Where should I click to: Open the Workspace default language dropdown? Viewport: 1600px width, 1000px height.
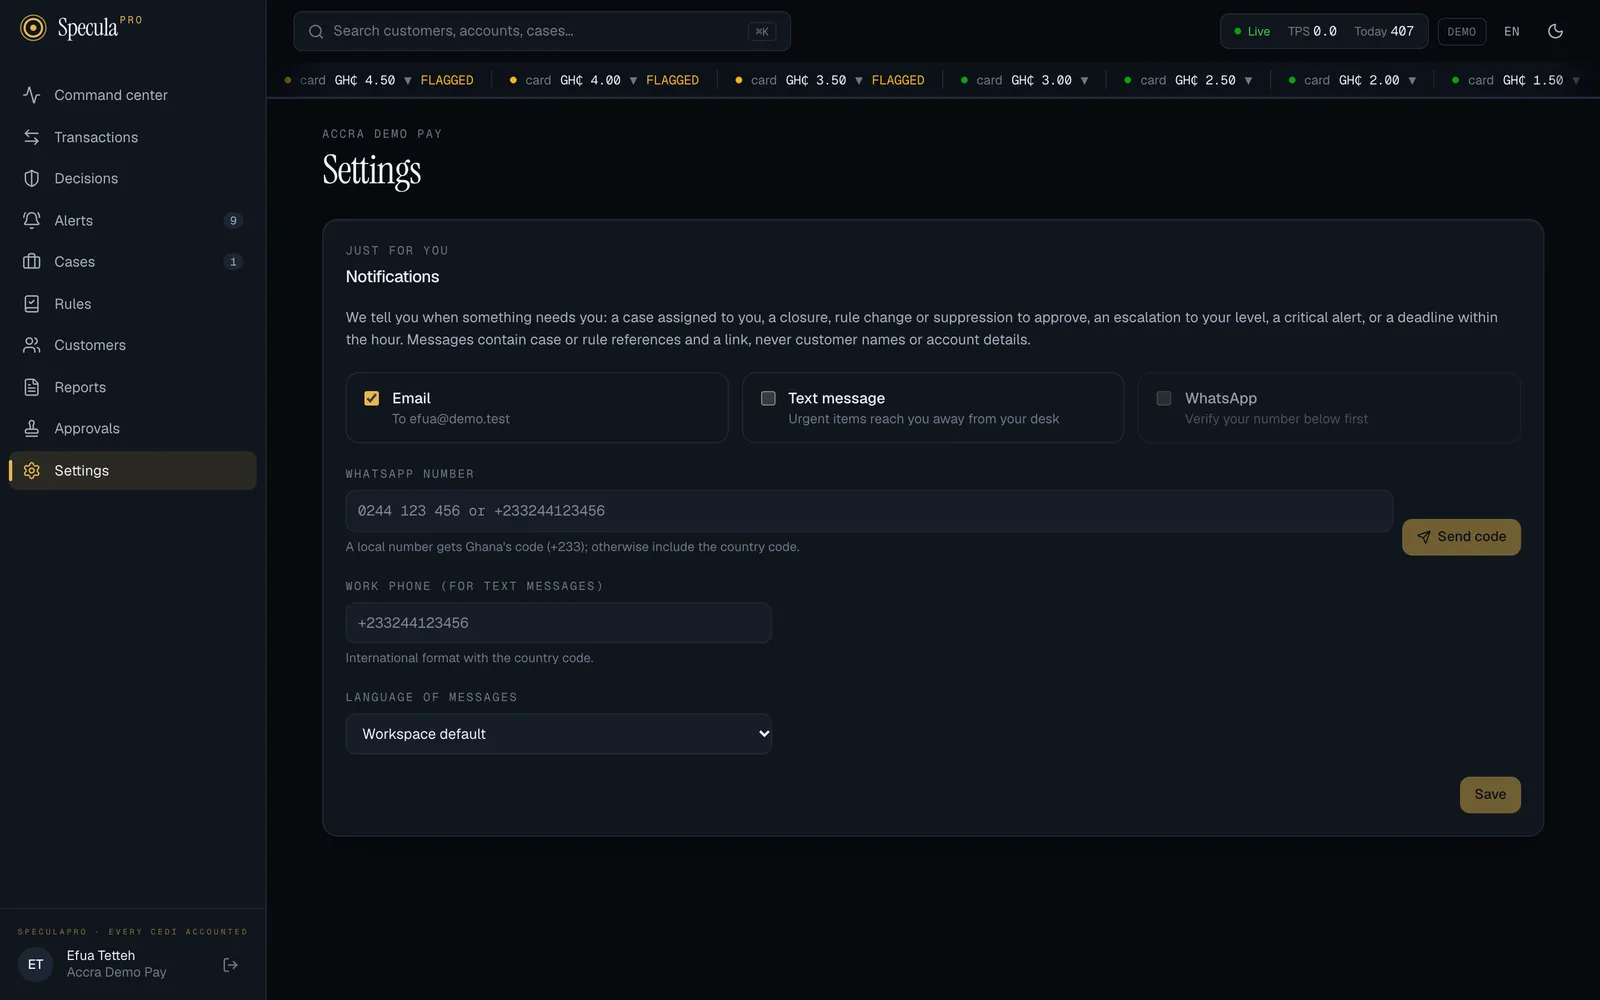click(x=559, y=734)
